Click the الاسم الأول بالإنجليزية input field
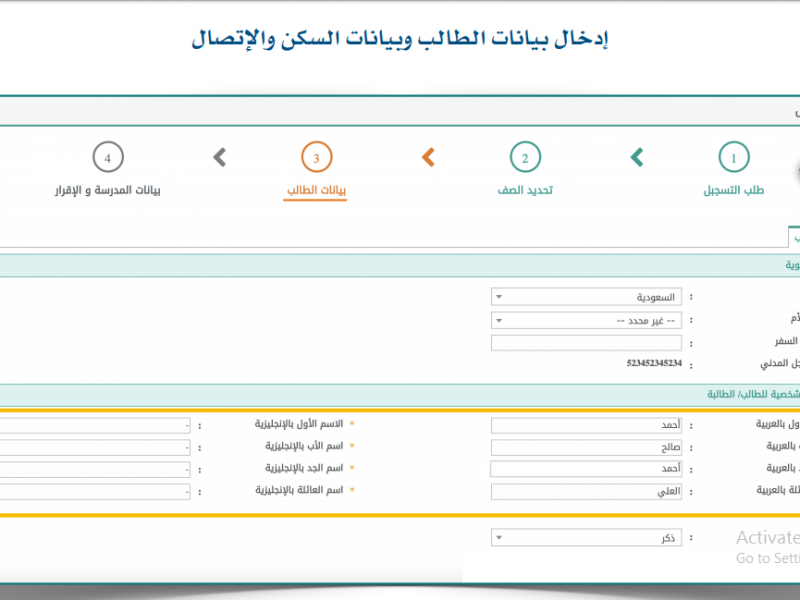The height and width of the screenshot is (600, 800). pyautogui.click(x=95, y=426)
